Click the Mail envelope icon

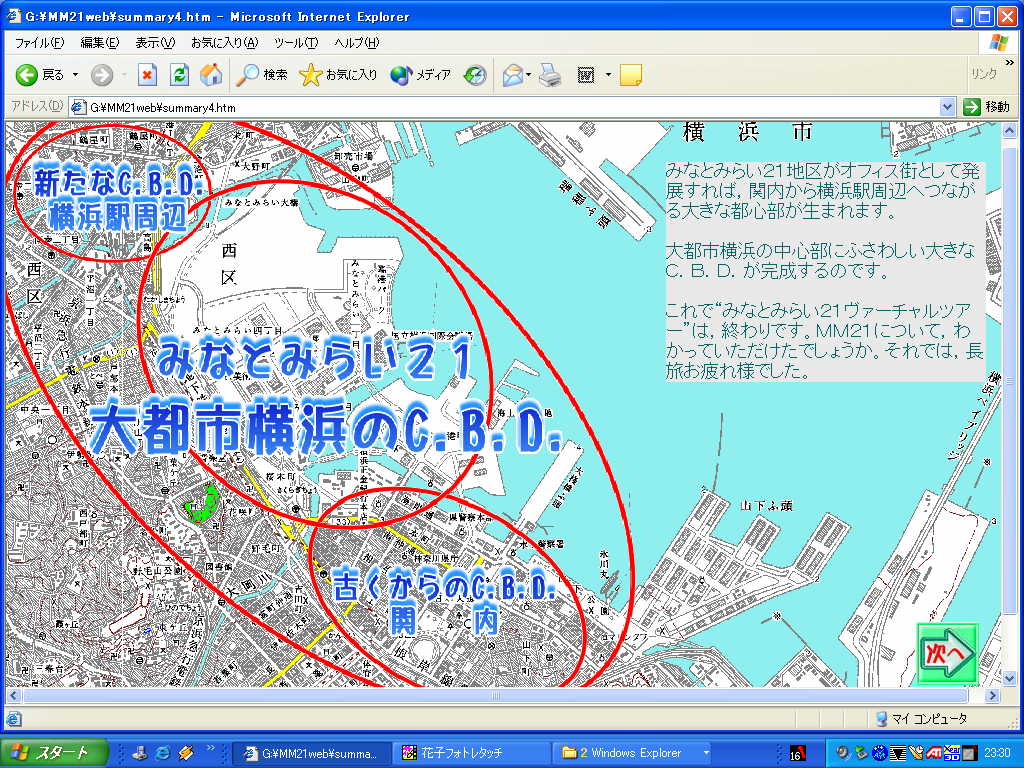pos(513,75)
